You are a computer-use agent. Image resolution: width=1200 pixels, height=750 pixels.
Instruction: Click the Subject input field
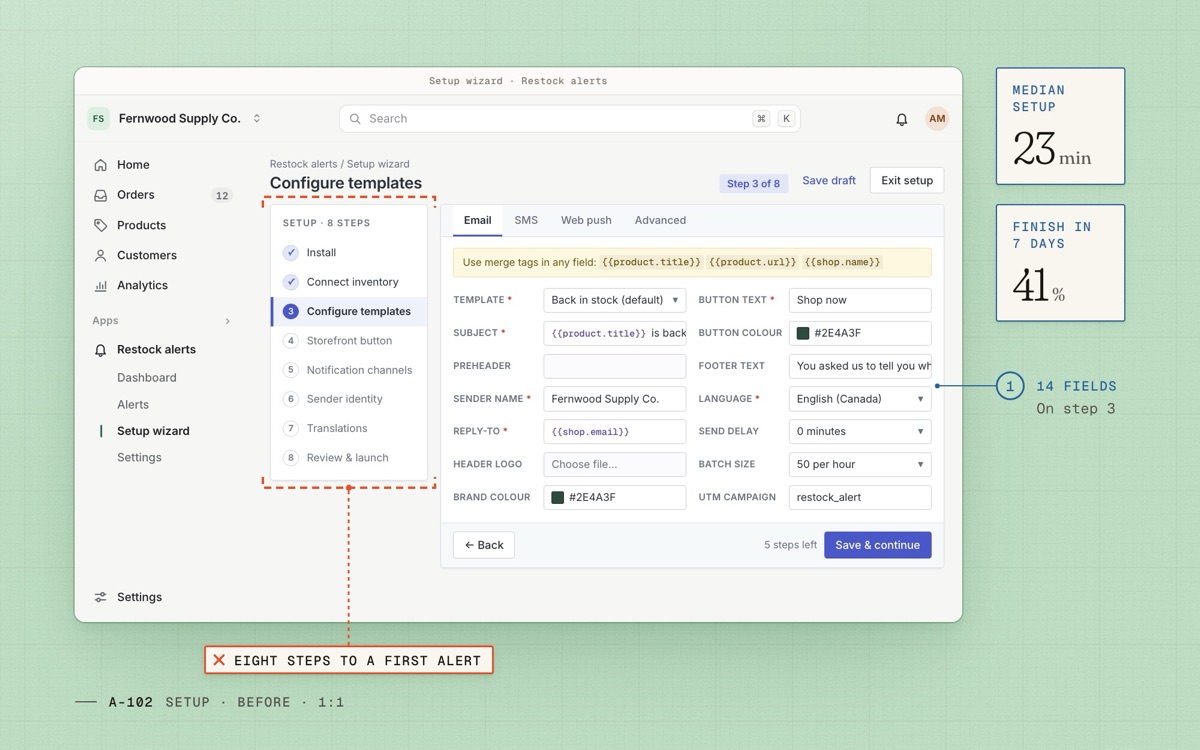click(x=615, y=333)
